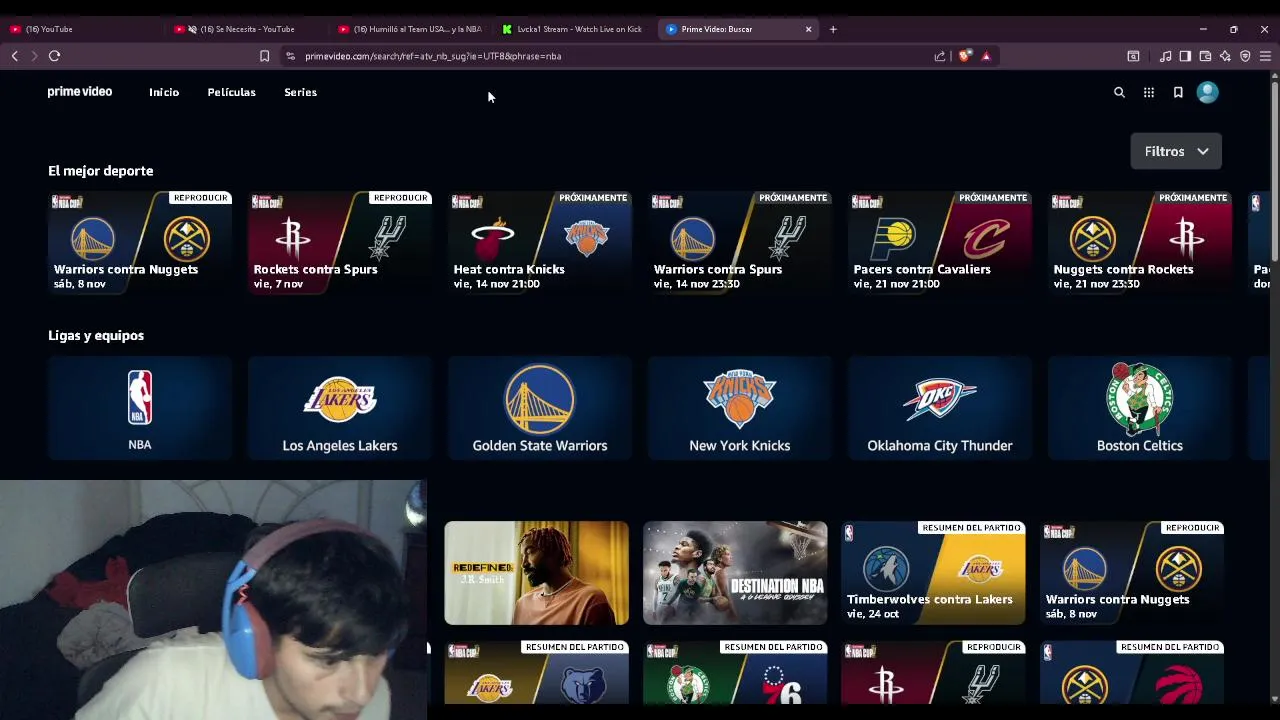Open the apps grid icon in Prime Video
Screen dimensions: 1280x720
pyautogui.click(x=1149, y=92)
